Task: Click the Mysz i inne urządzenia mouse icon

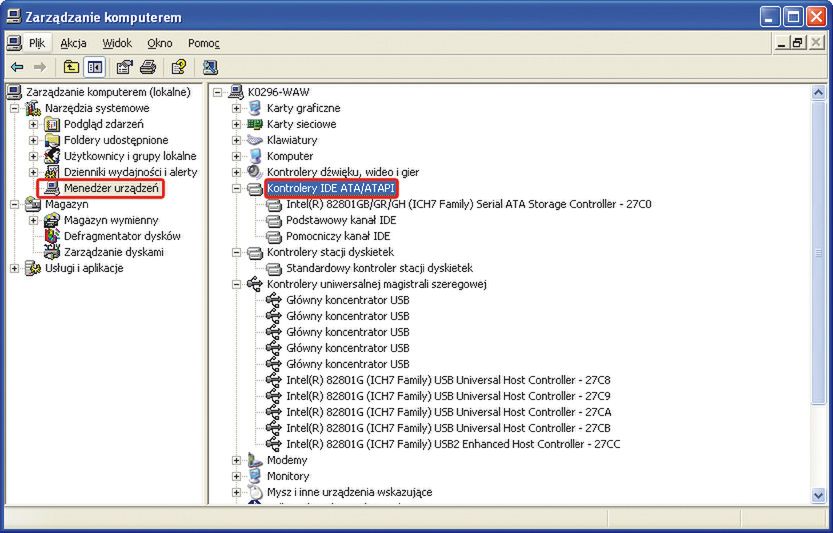Action: (256, 492)
